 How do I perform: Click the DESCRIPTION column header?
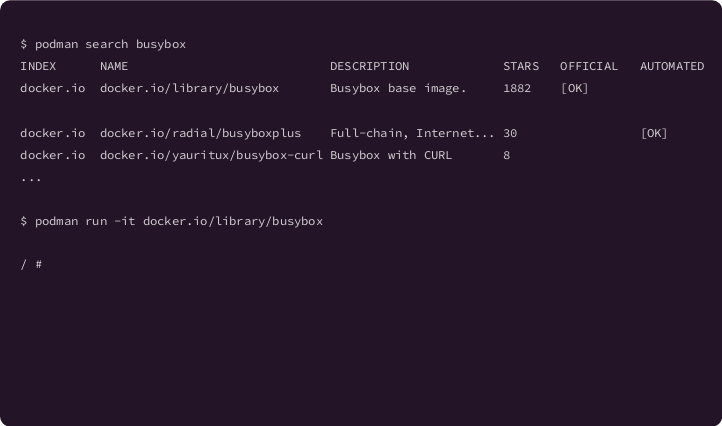(x=369, y=66)
